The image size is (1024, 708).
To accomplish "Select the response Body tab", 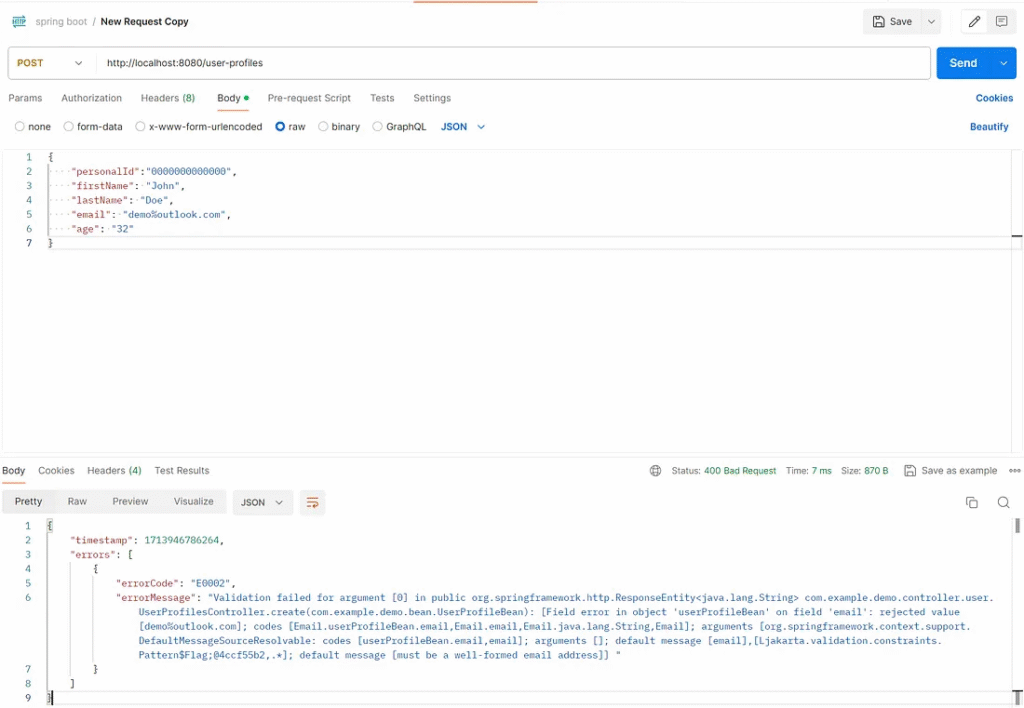I will coord(14,470).
